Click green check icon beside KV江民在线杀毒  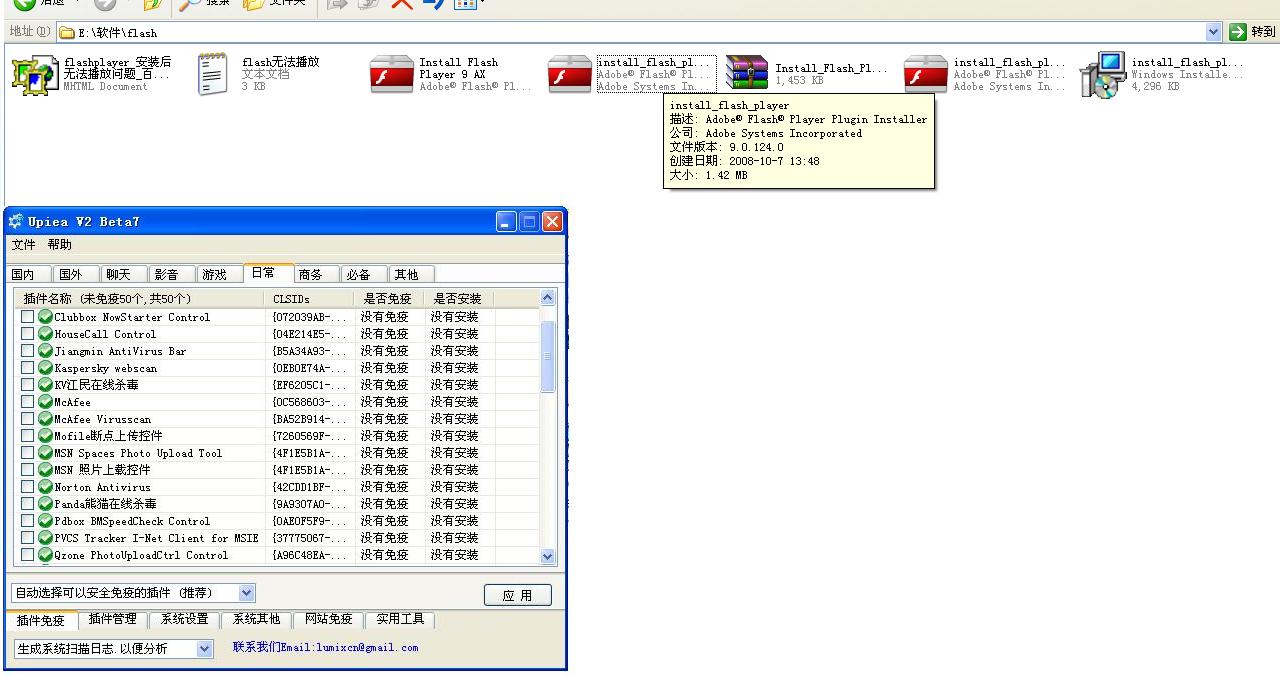pyautogui.click(x=45, y=385)
